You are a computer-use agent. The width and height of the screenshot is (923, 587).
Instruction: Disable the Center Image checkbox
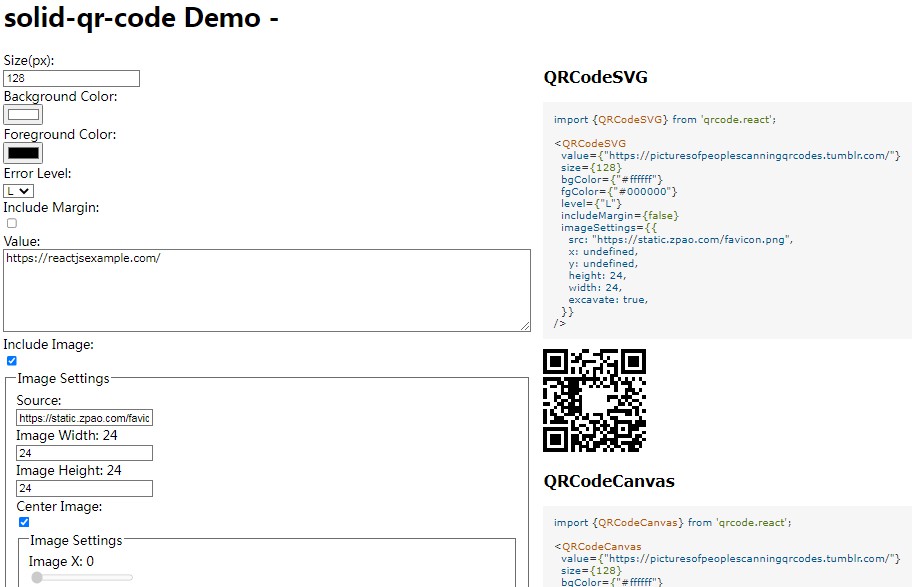coord(24,521)
